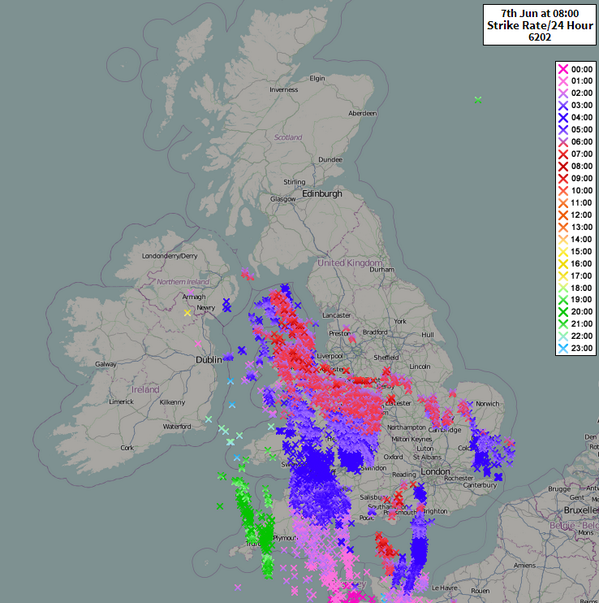Screen dimensions: 599x603
Task: Click the 19:00 legend cross marker
Action: pyautogui.click(x=563, y=300)
